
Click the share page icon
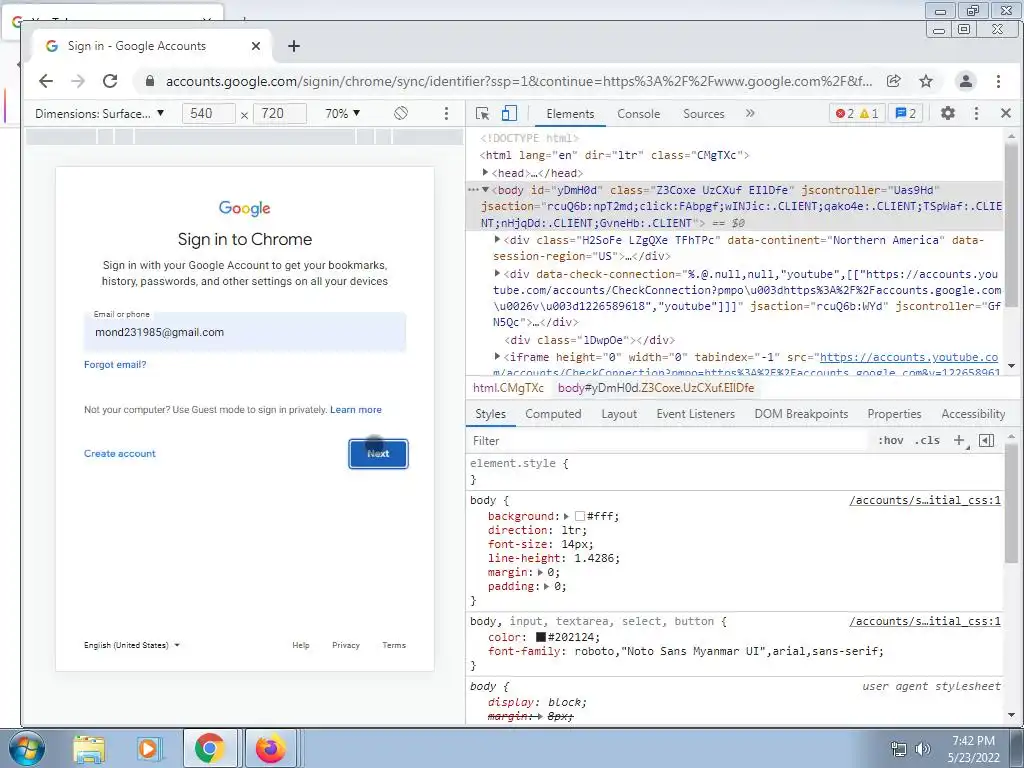[x=893, y=81]
